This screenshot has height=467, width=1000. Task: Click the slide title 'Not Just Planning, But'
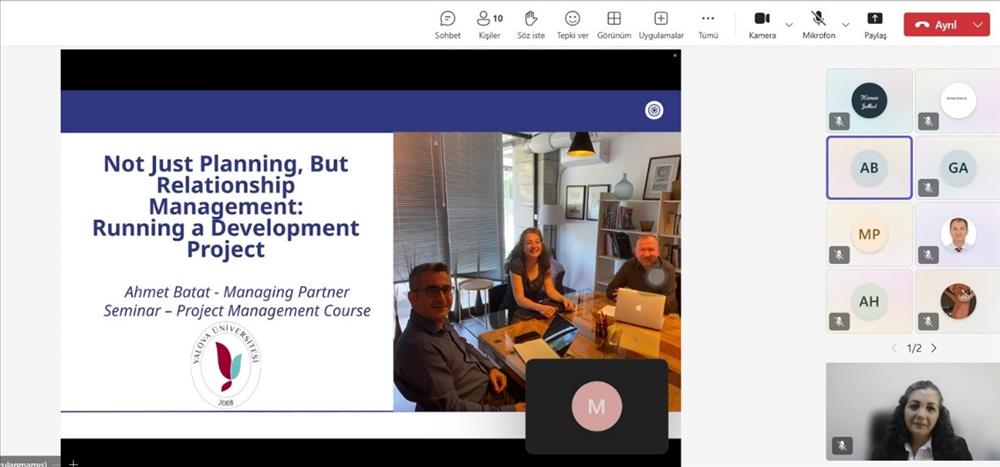(x=226, y=164)
